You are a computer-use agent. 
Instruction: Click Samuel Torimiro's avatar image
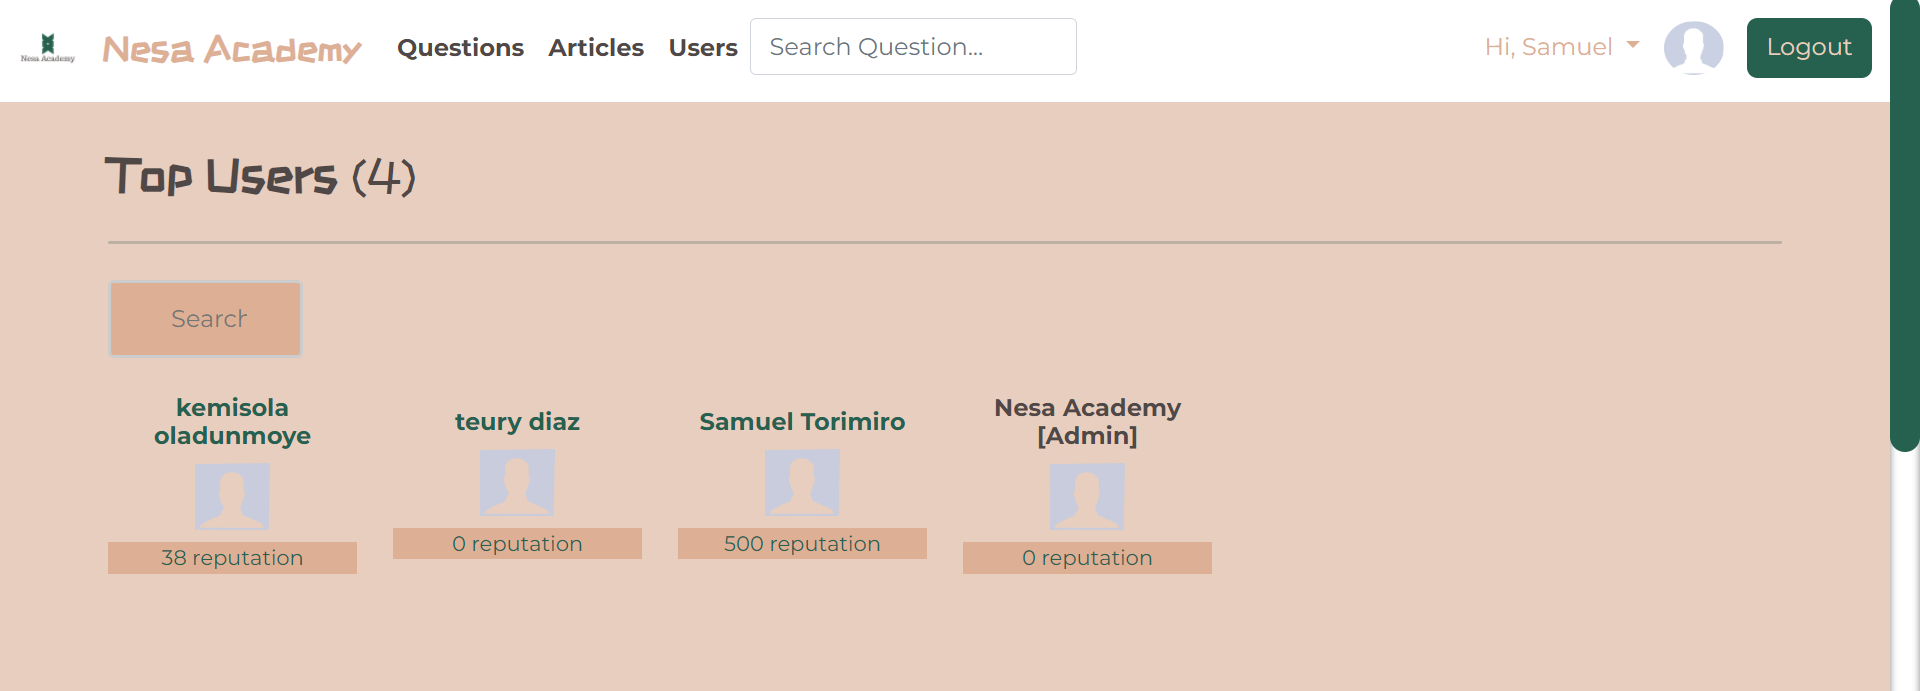pos(802,482)
